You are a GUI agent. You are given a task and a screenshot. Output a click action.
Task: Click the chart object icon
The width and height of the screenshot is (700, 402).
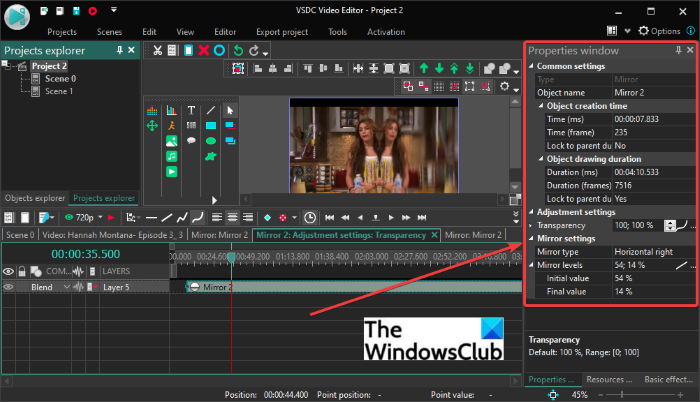click(x=171, y=110)
